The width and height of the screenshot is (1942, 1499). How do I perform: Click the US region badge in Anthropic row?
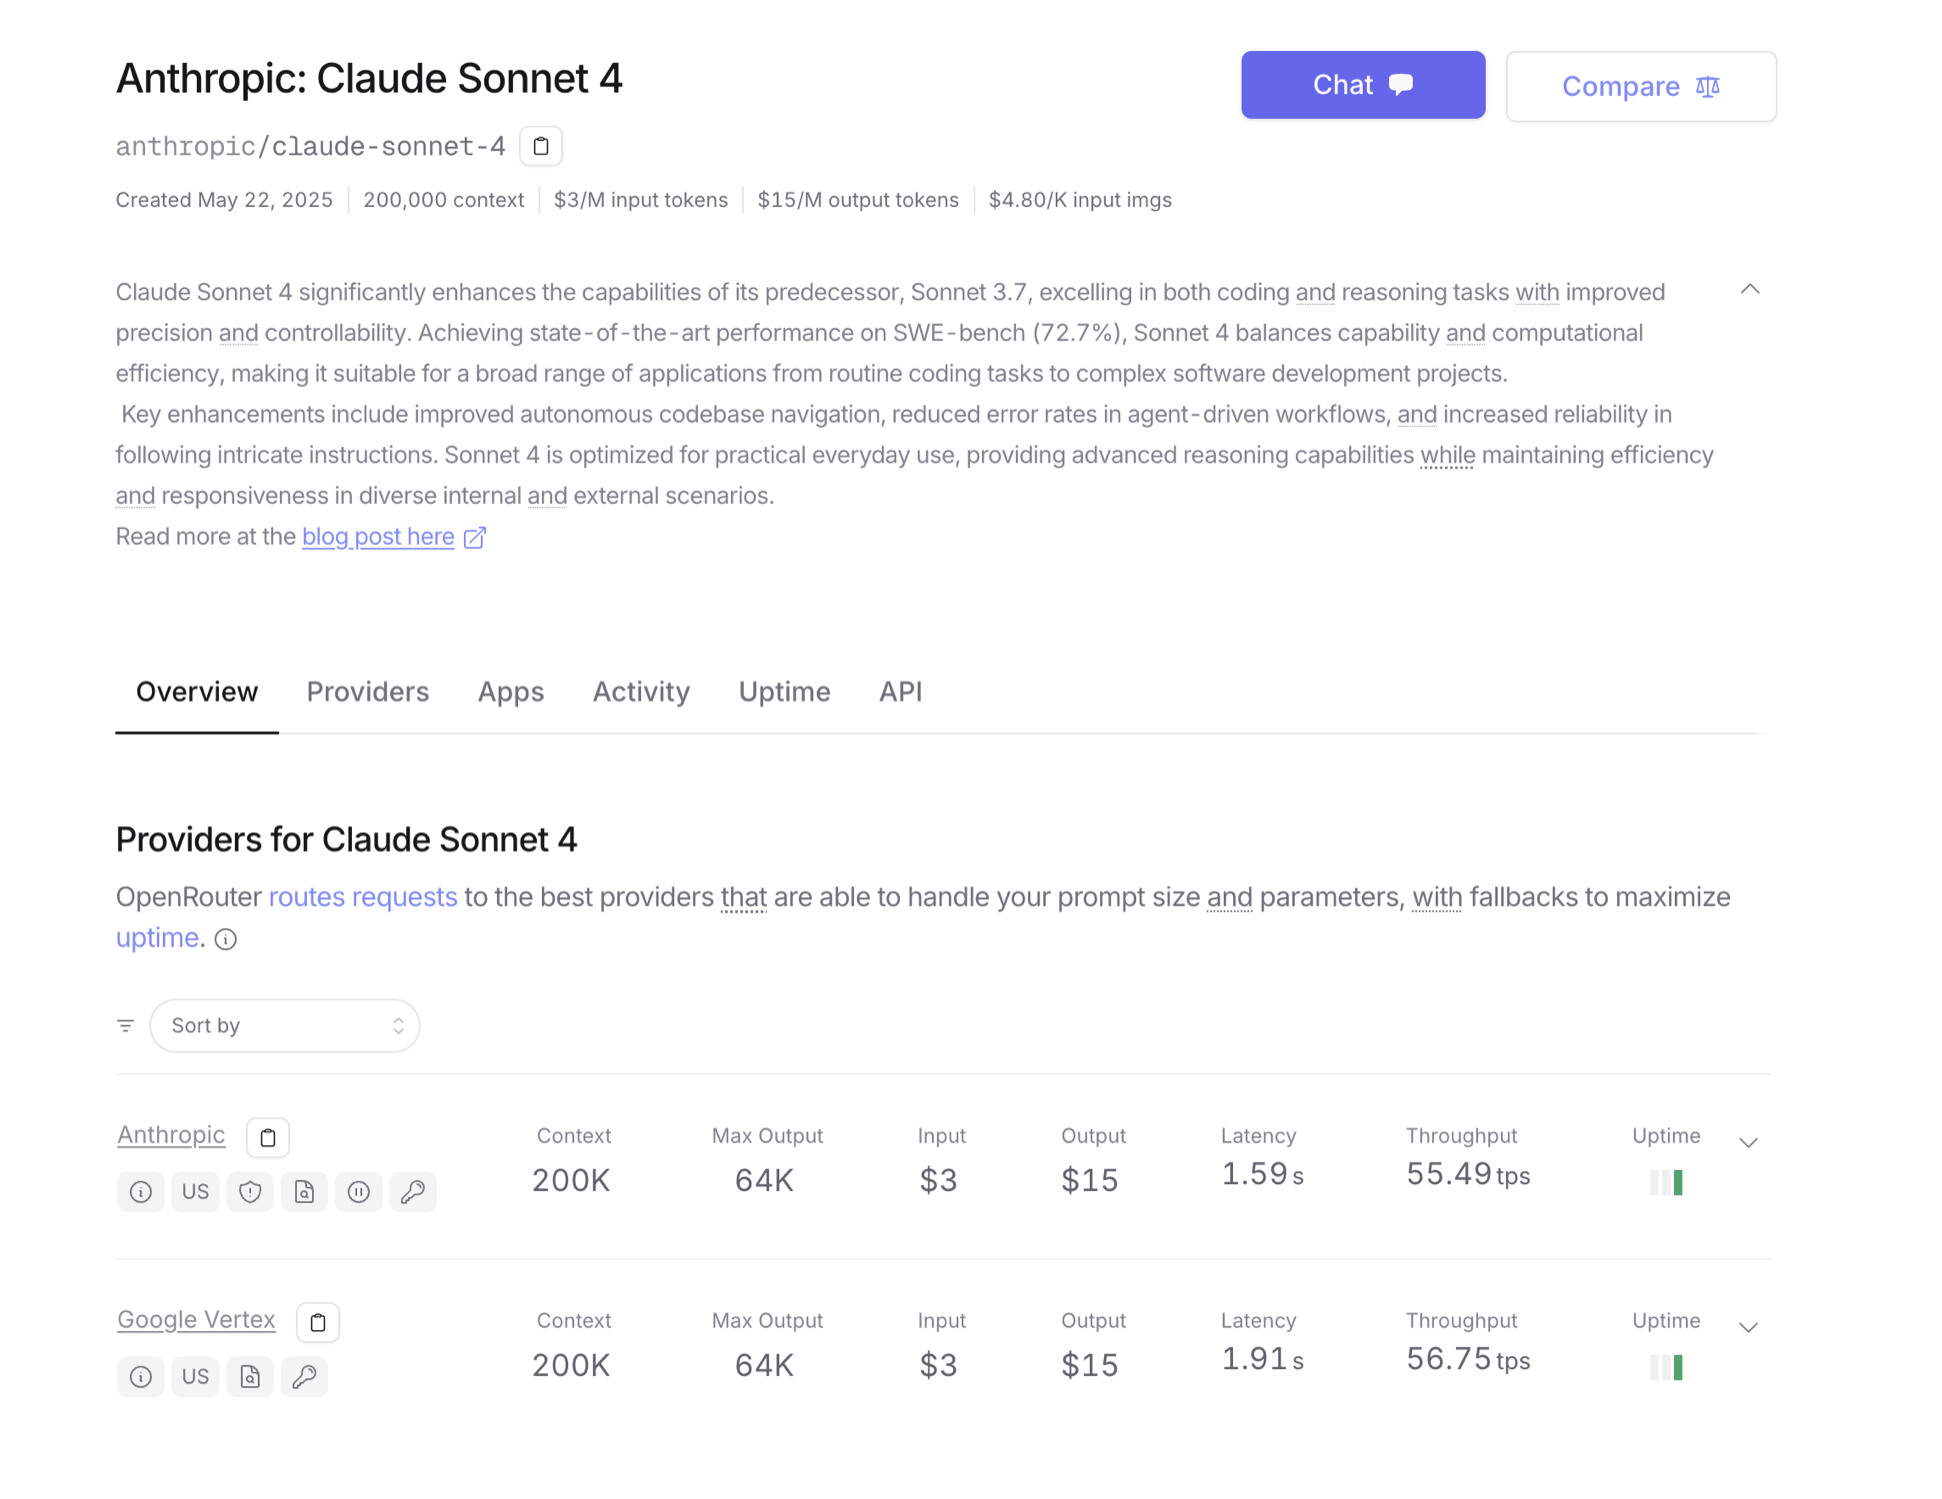coord(195,1192)
